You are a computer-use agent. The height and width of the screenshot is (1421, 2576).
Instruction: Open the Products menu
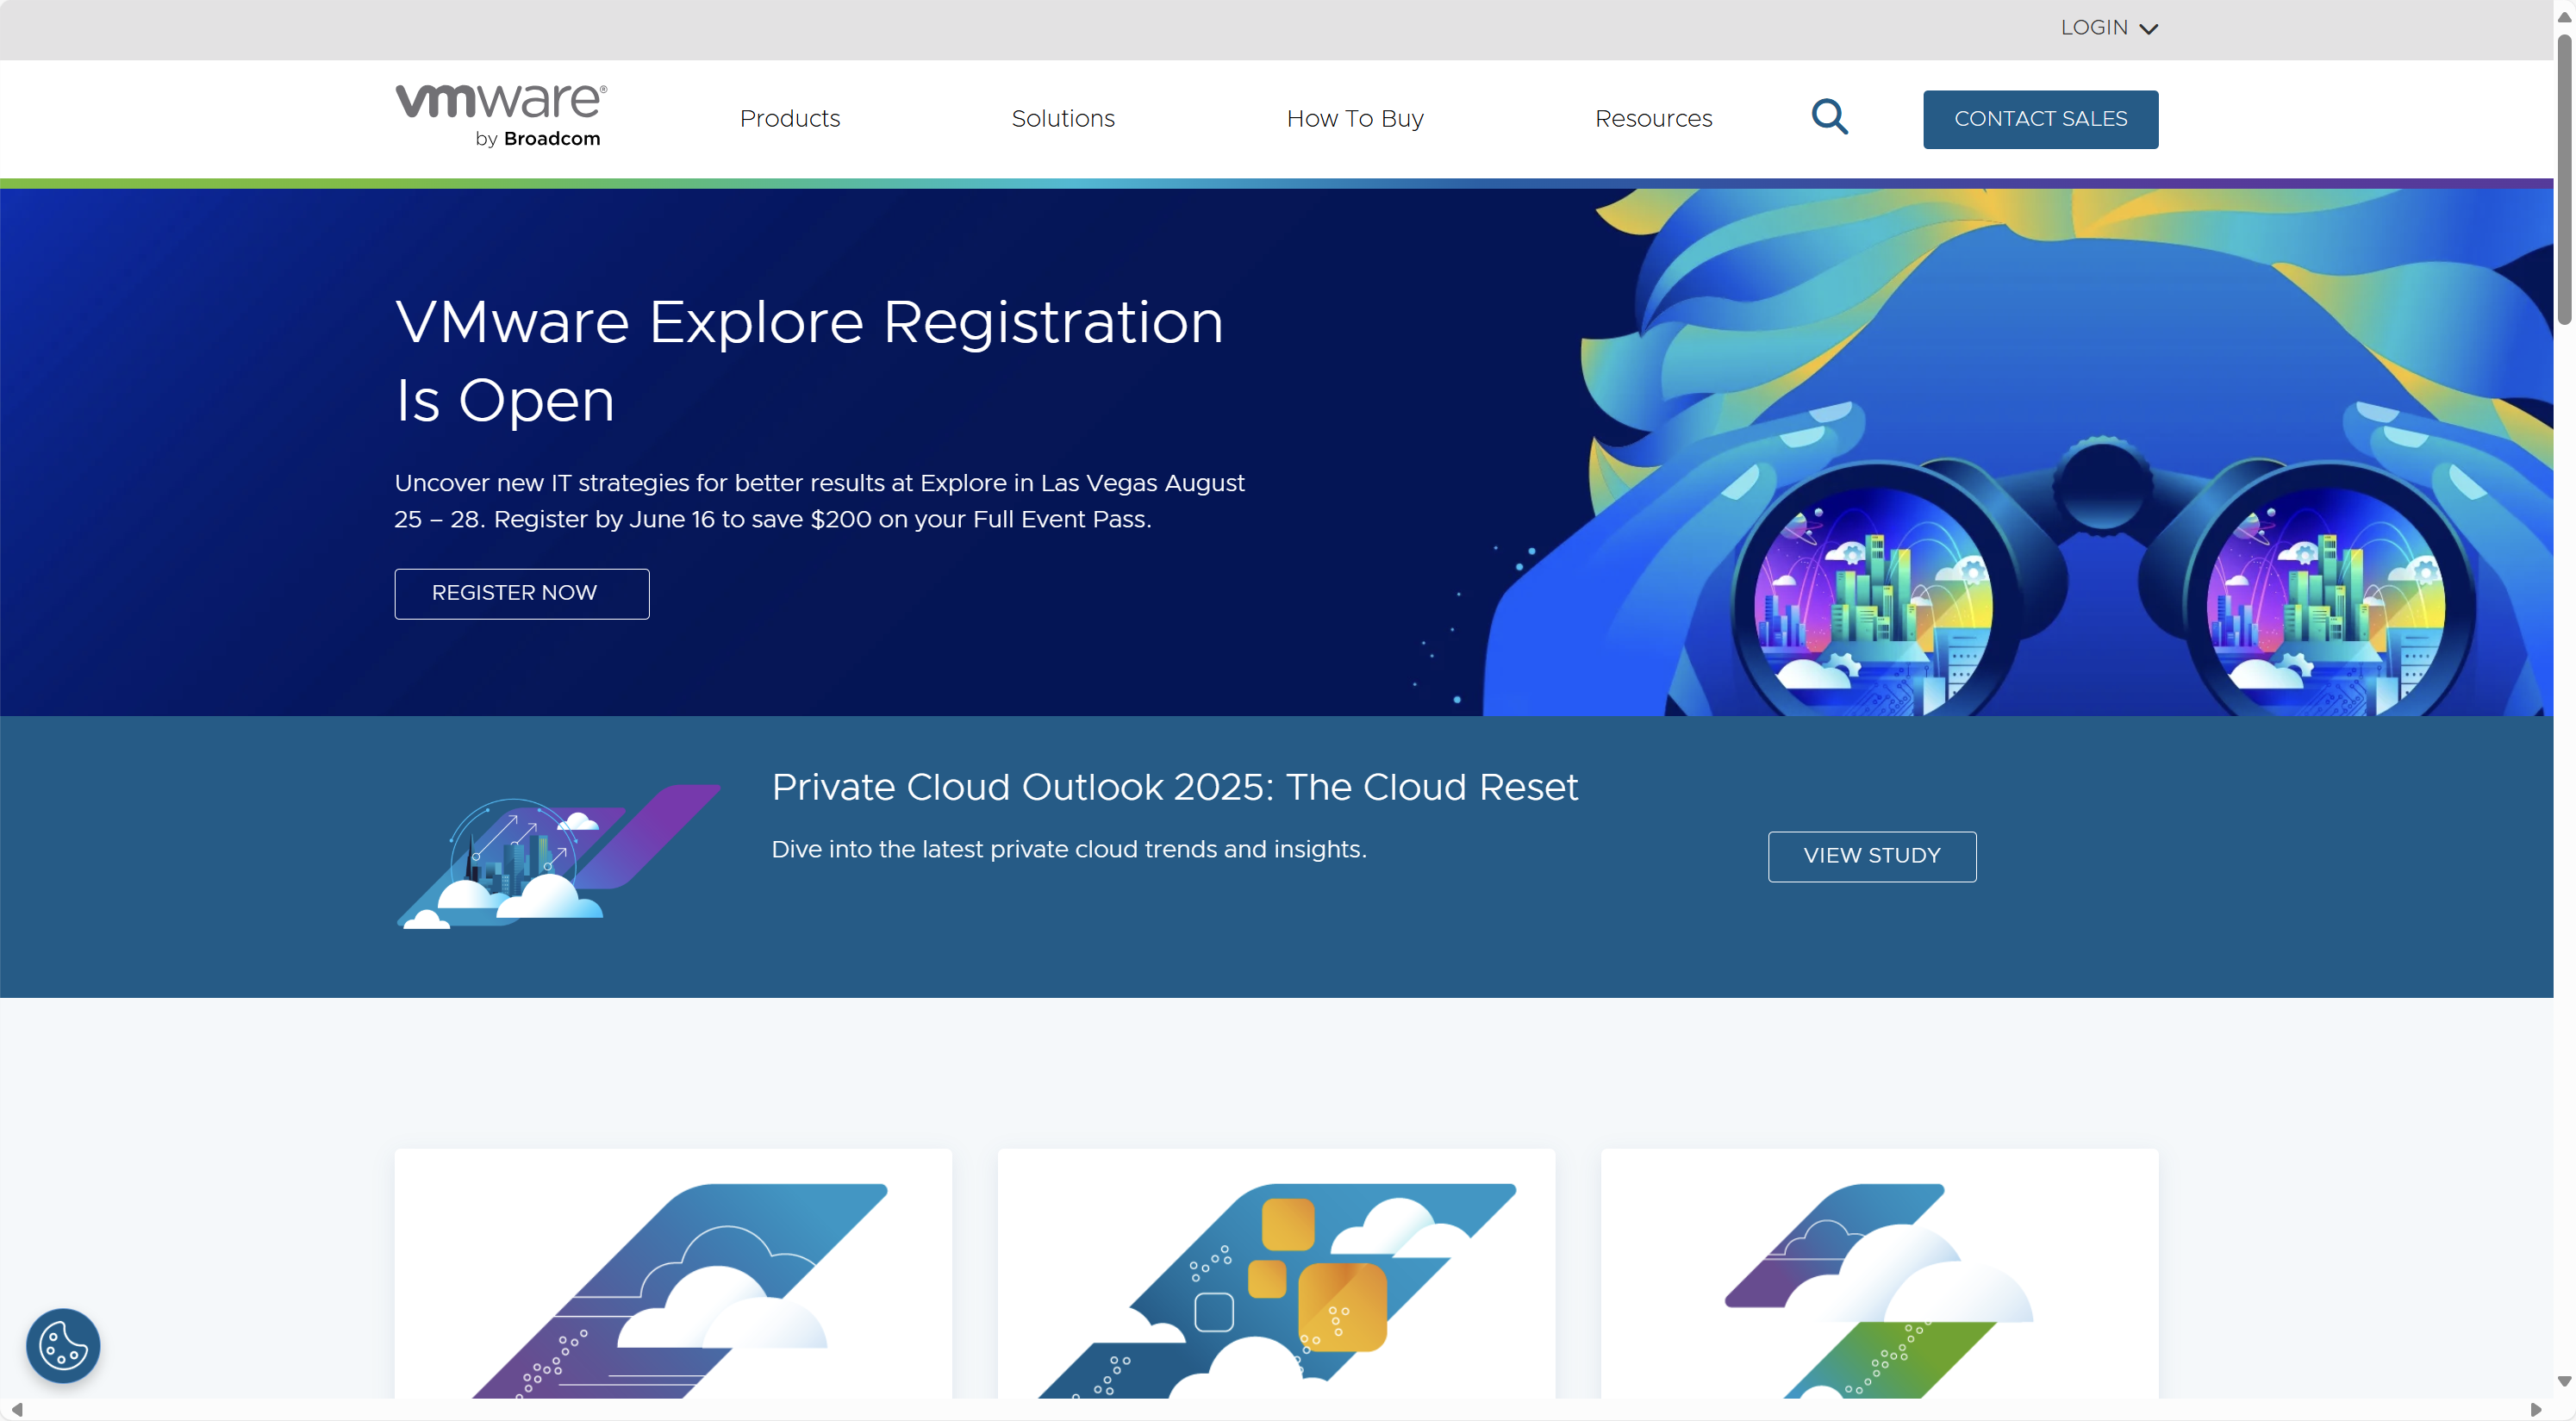(790, 119)
